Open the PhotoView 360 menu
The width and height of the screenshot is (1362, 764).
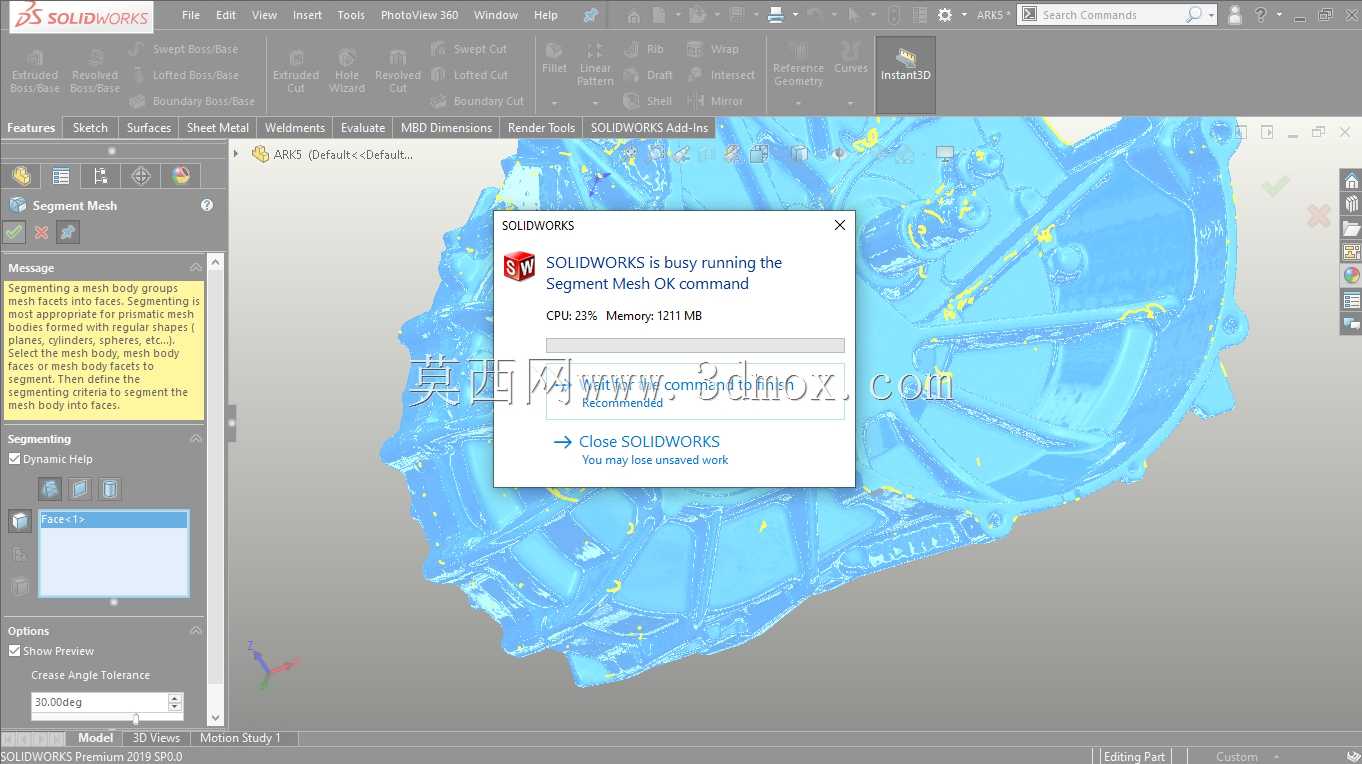[419, 15]
